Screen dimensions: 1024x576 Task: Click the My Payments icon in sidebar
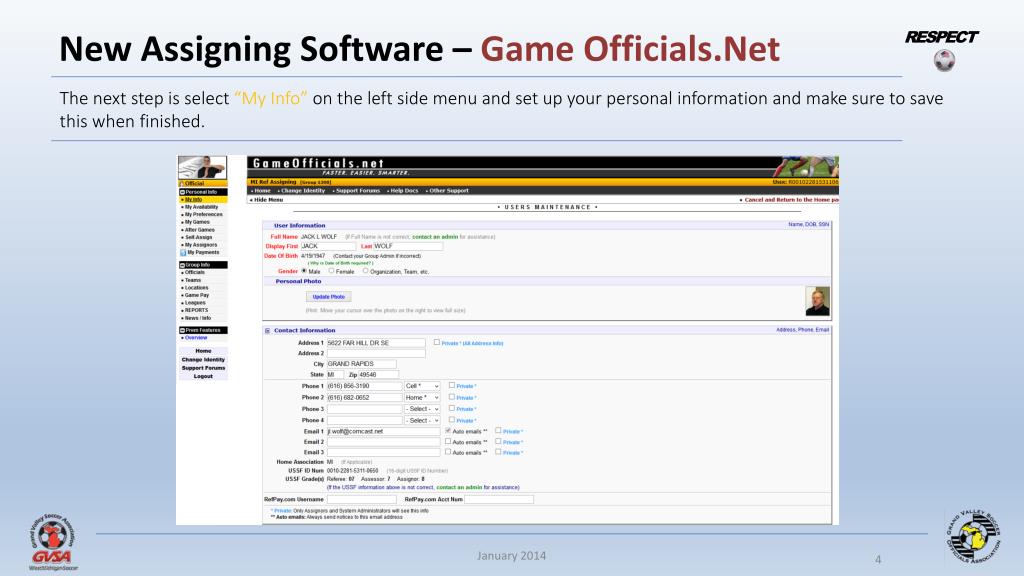183,253
